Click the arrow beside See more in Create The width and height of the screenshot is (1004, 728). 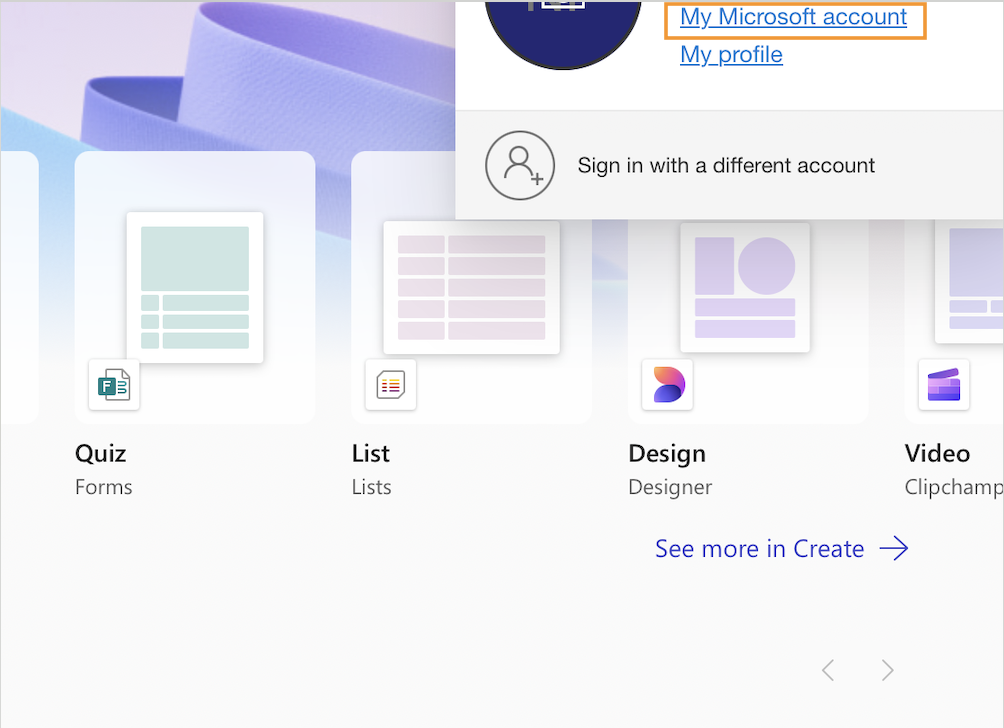(894, 549)
